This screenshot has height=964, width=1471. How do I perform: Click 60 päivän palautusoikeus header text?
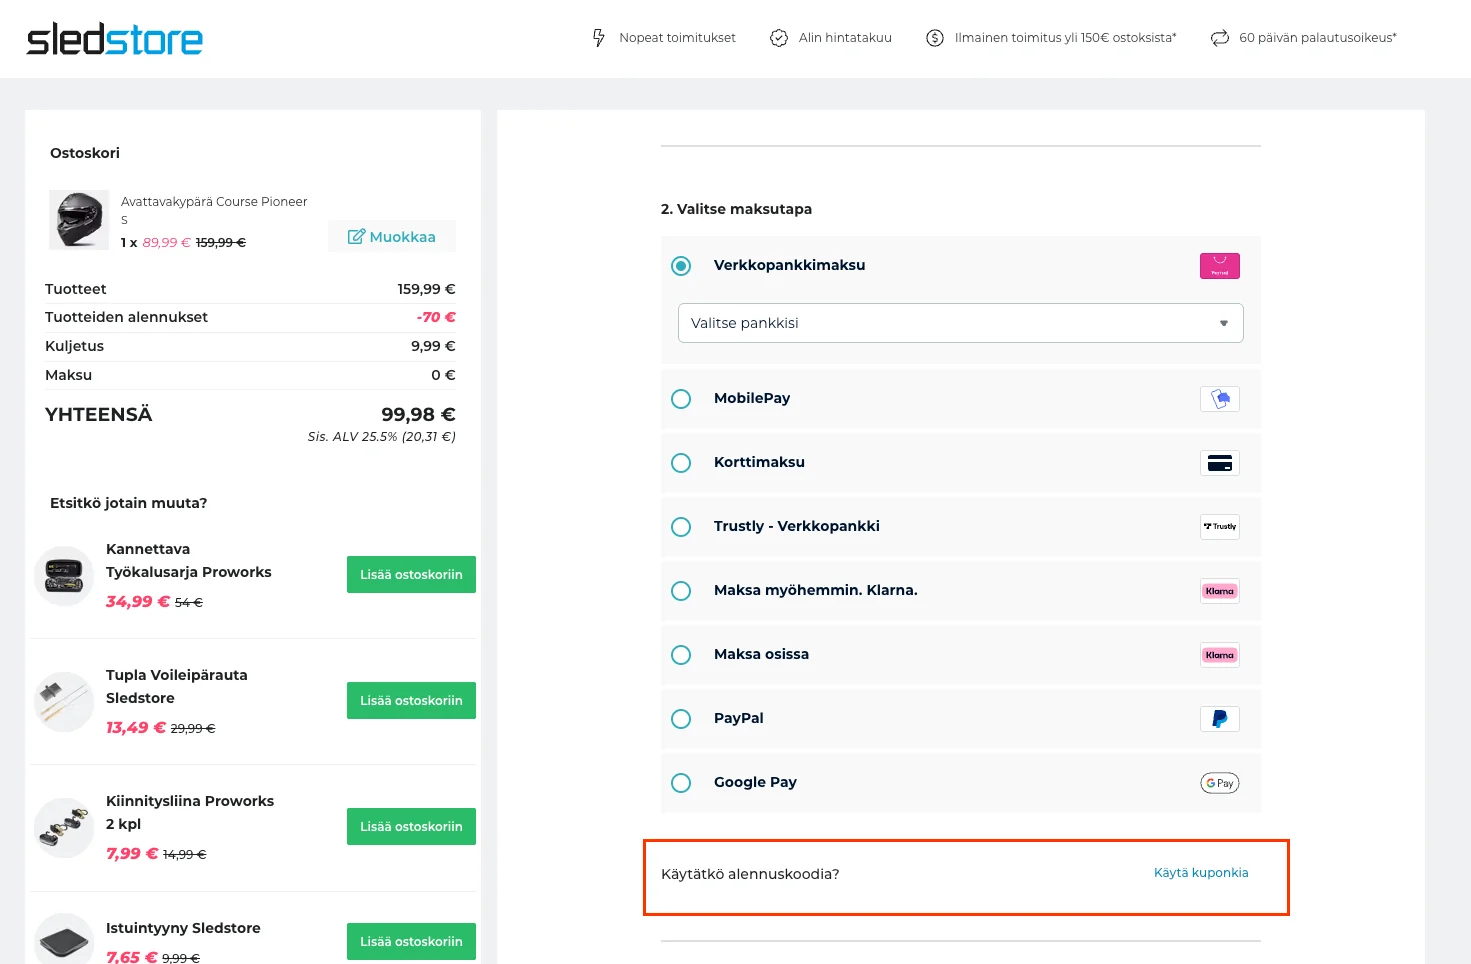point(1318,38)
